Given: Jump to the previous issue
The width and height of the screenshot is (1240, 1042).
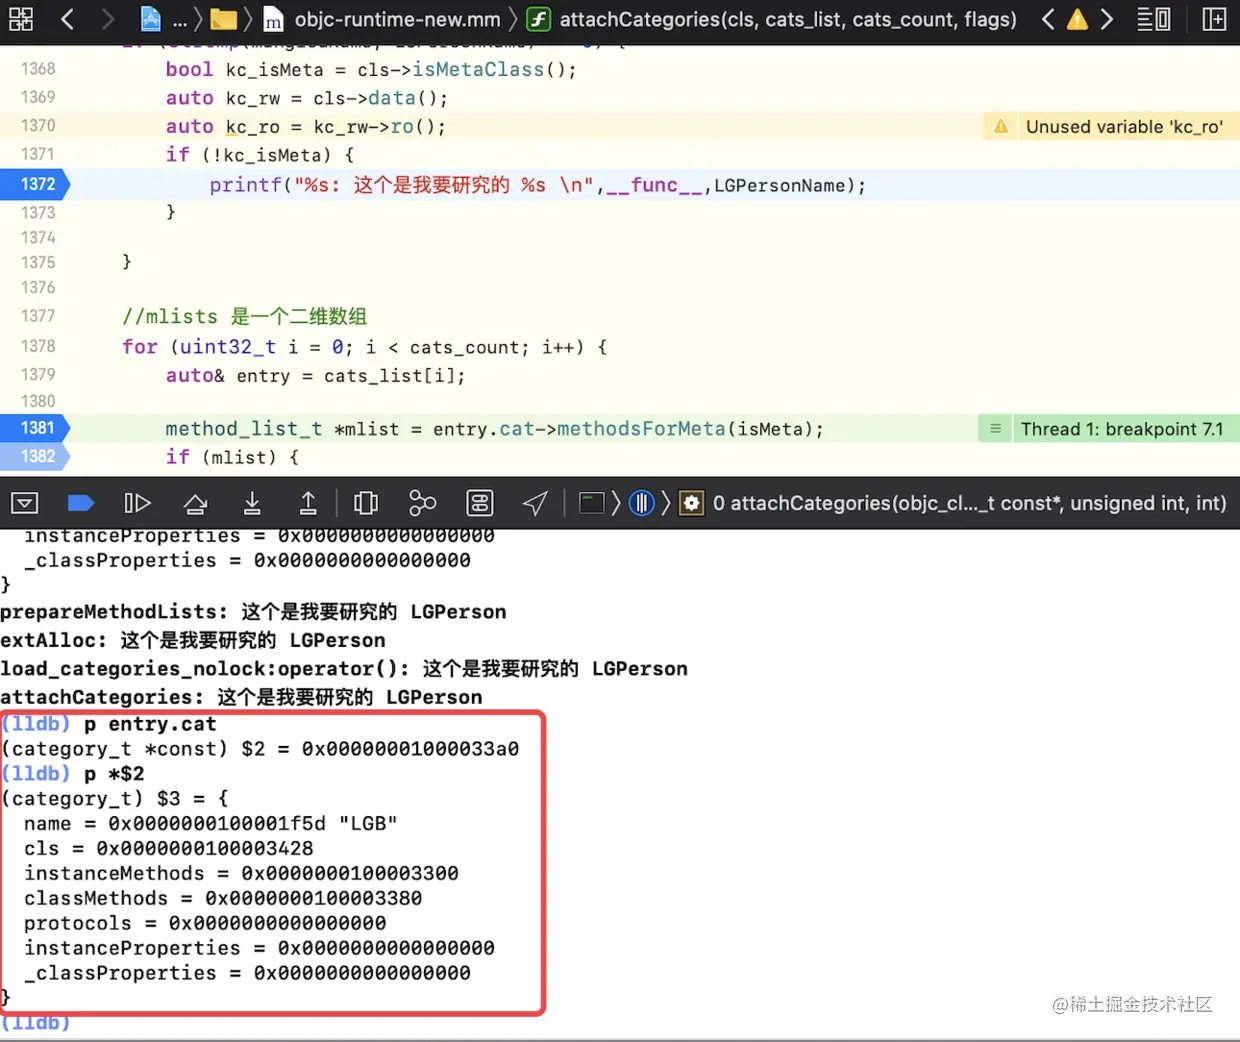Looking at the screenshot, I should pyautogui.click(x=1047, y=18).
